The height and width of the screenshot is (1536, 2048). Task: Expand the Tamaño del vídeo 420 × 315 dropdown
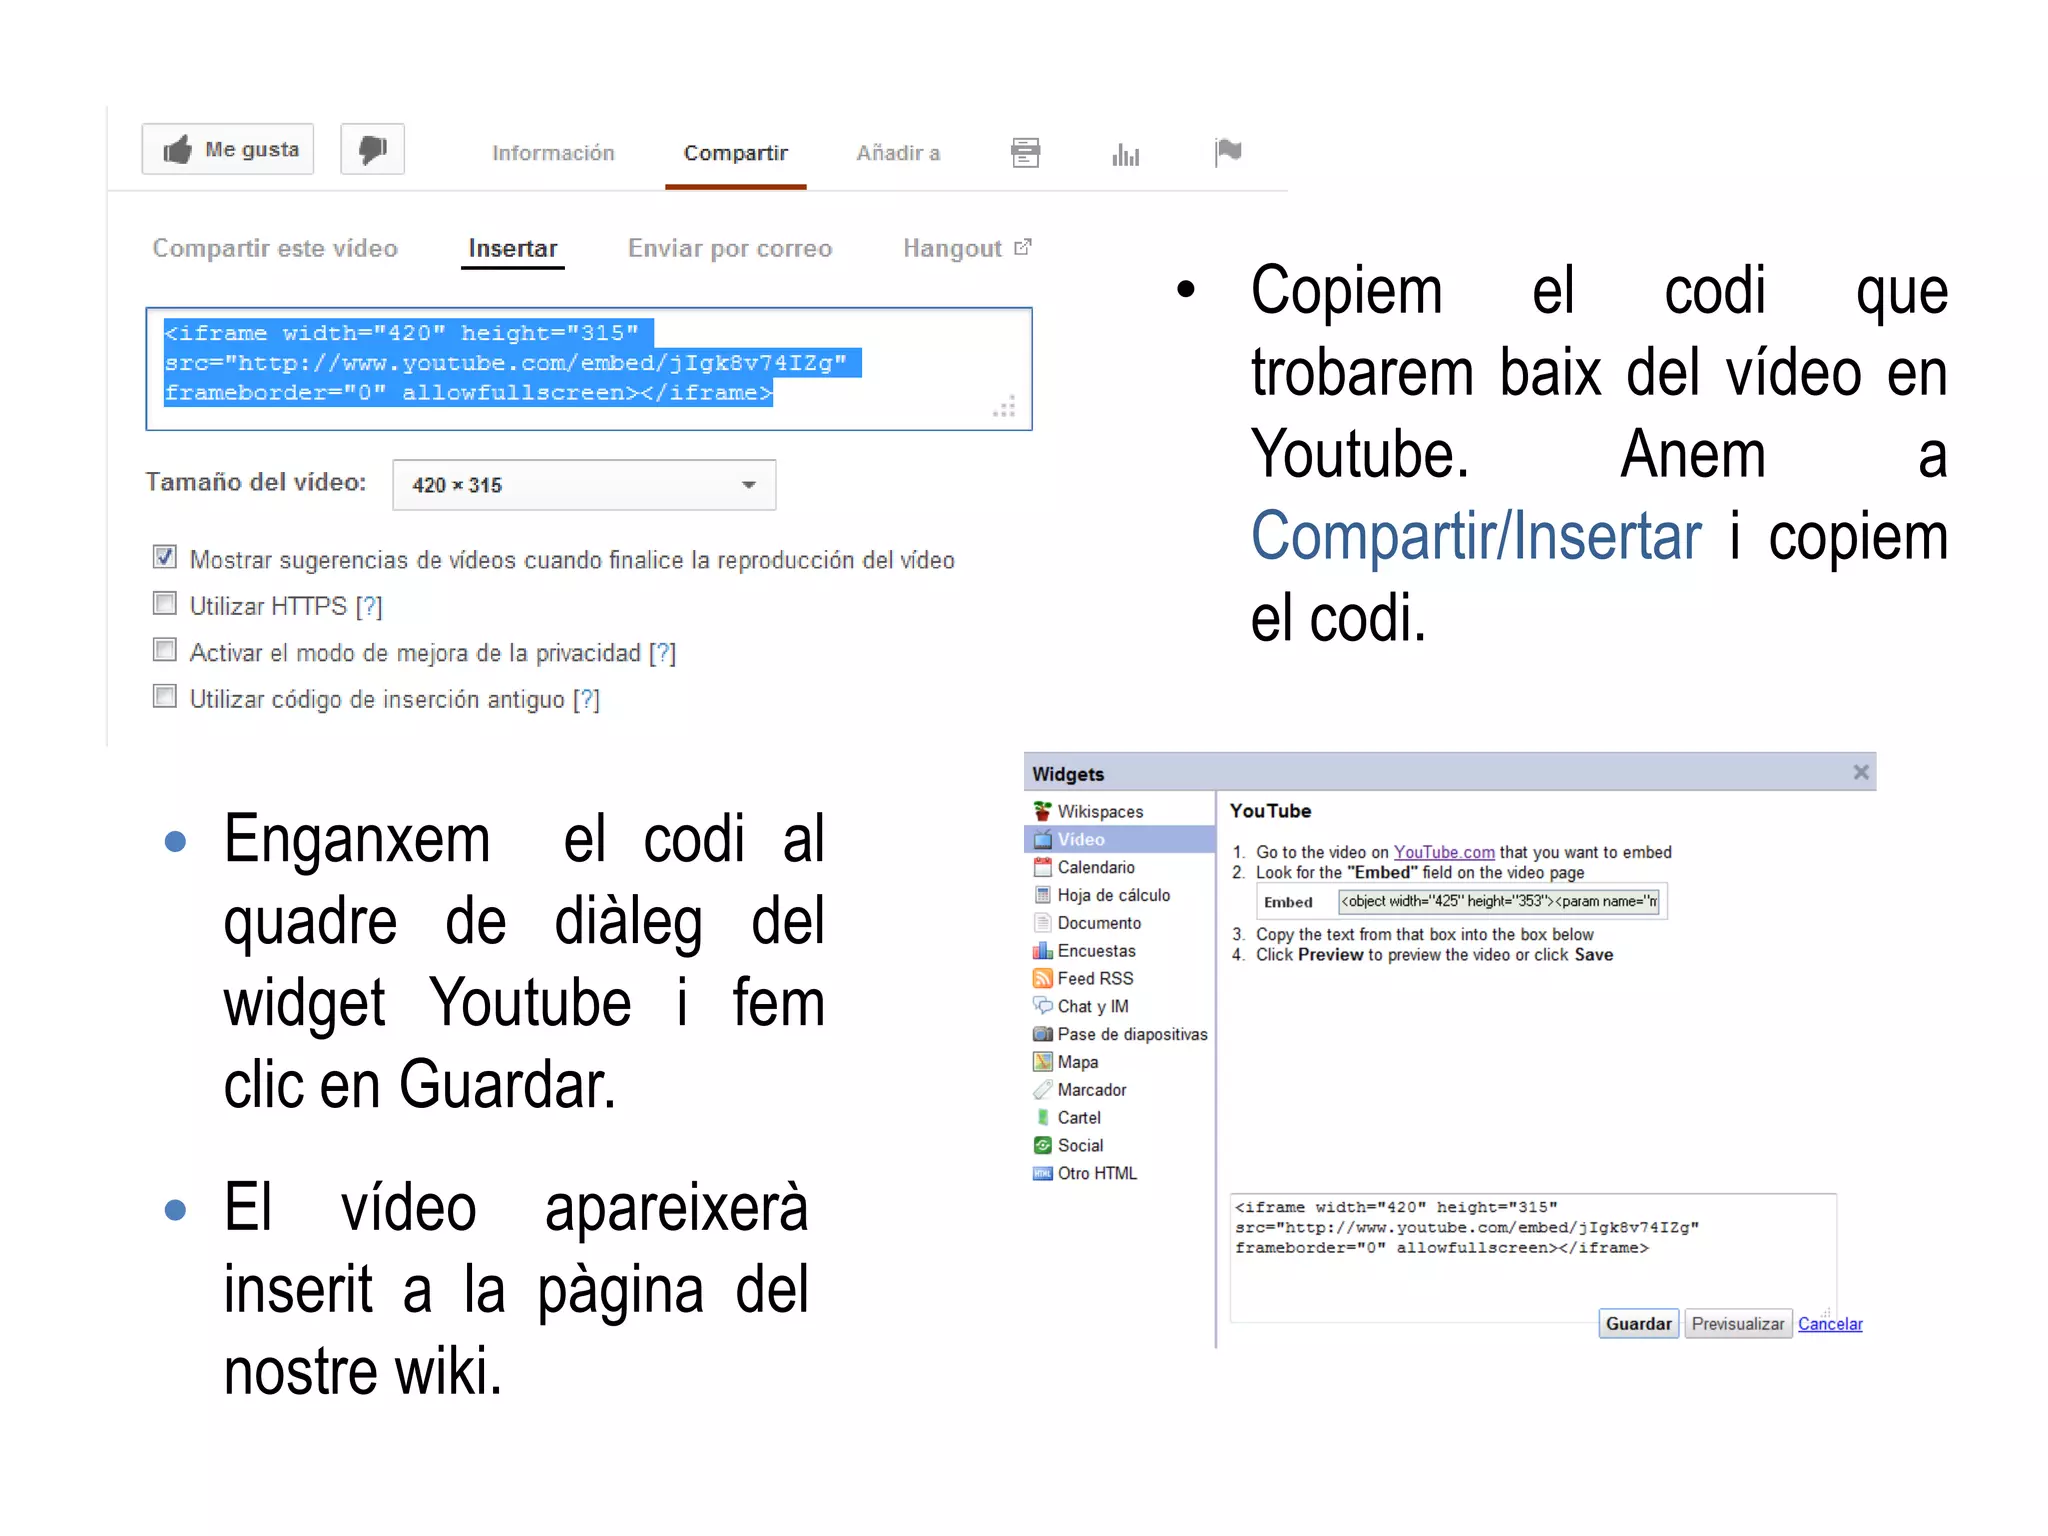[584, 485]
